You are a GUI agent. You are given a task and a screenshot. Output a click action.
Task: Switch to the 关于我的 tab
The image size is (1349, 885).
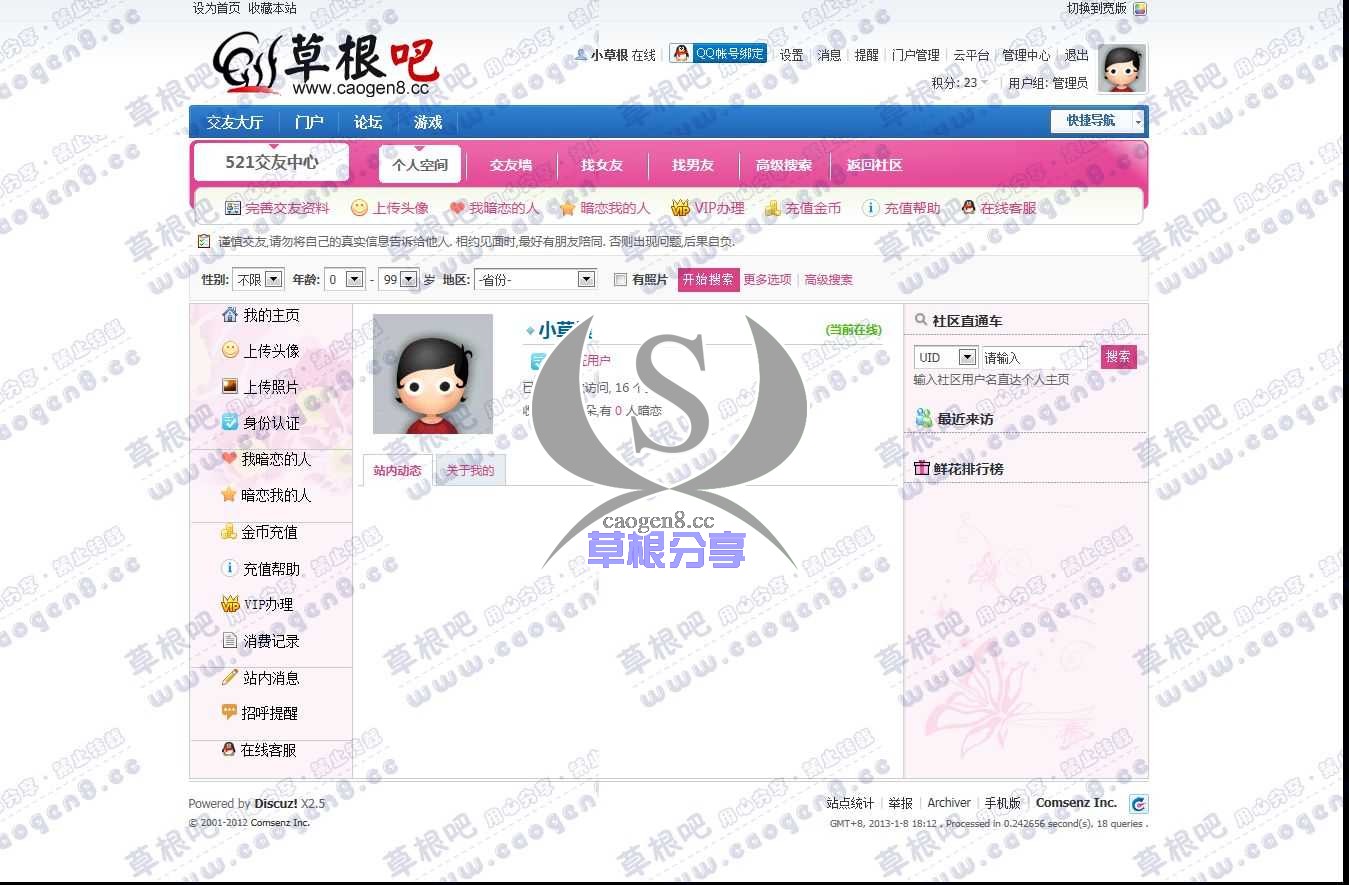pyautogui.click(x=470, y=470)
